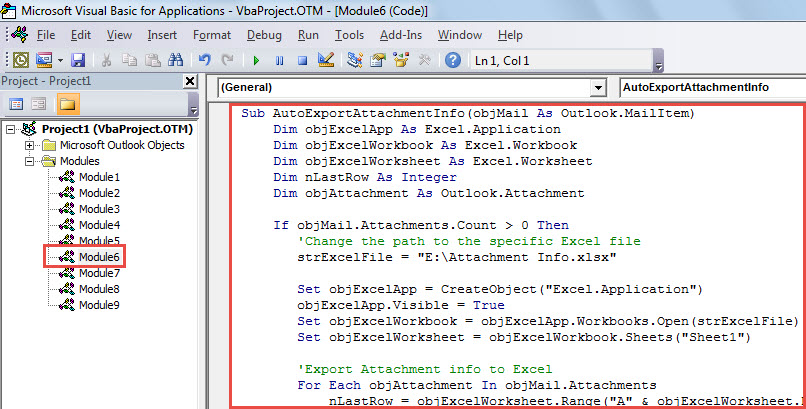Open the AutoExportAttachmentInfo procedure dropdown
Image resolution: width=806 pixels, height=409 pixels.
pos(712,87)
